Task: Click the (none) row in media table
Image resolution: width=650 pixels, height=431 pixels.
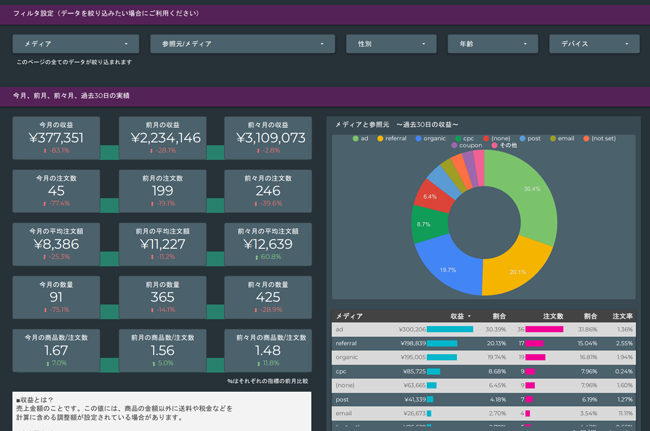Action: point(484,385)
